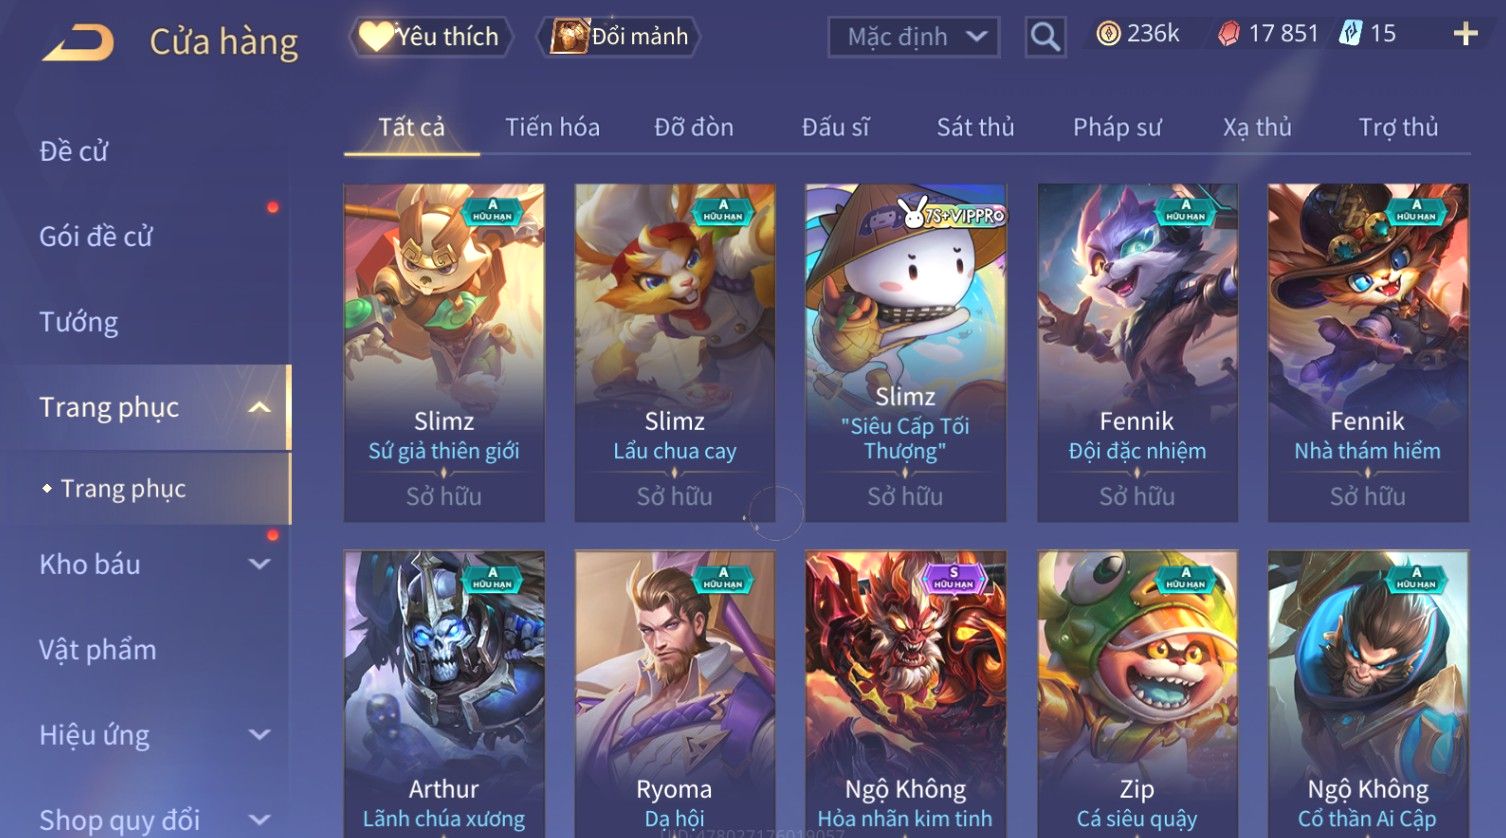Screen dimensions: 1506x838
Task: Tap the red gem currency icon
Action: point(1228,34)
